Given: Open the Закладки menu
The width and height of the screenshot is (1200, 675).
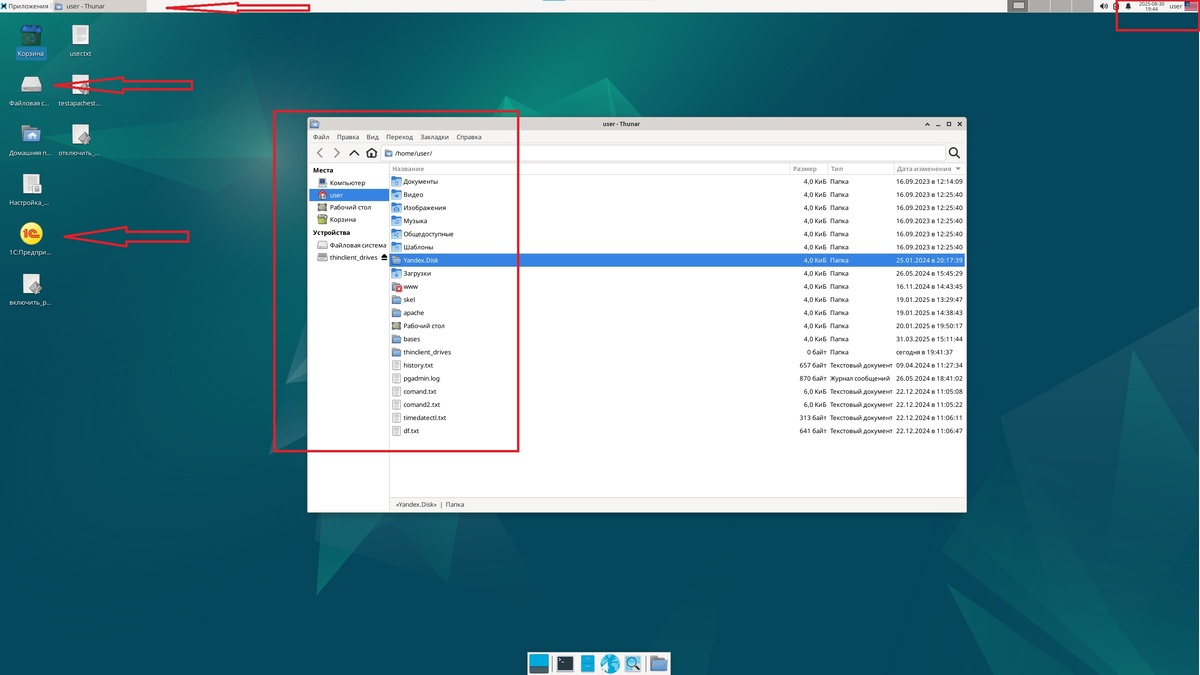Looking at the screenshot, I should tap(434, 137).
